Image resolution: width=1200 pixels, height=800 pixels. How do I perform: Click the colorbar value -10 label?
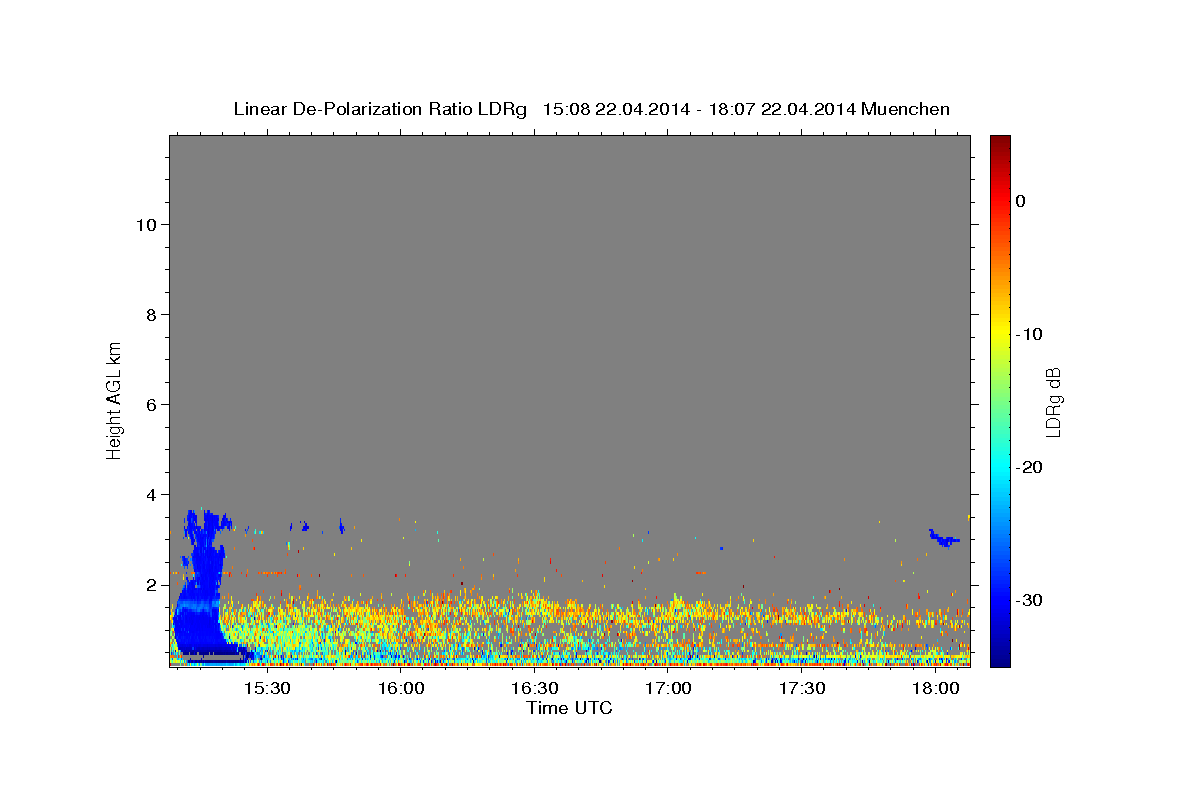coord(1029,334)
